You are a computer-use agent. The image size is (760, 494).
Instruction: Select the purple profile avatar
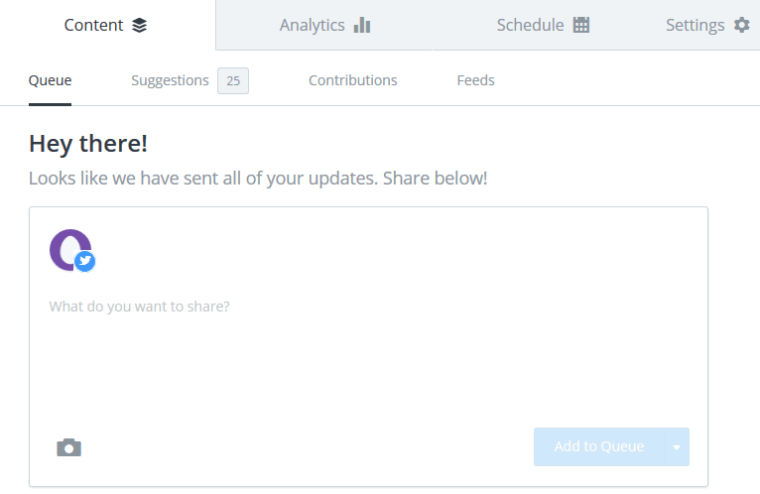tap(68, 249)
